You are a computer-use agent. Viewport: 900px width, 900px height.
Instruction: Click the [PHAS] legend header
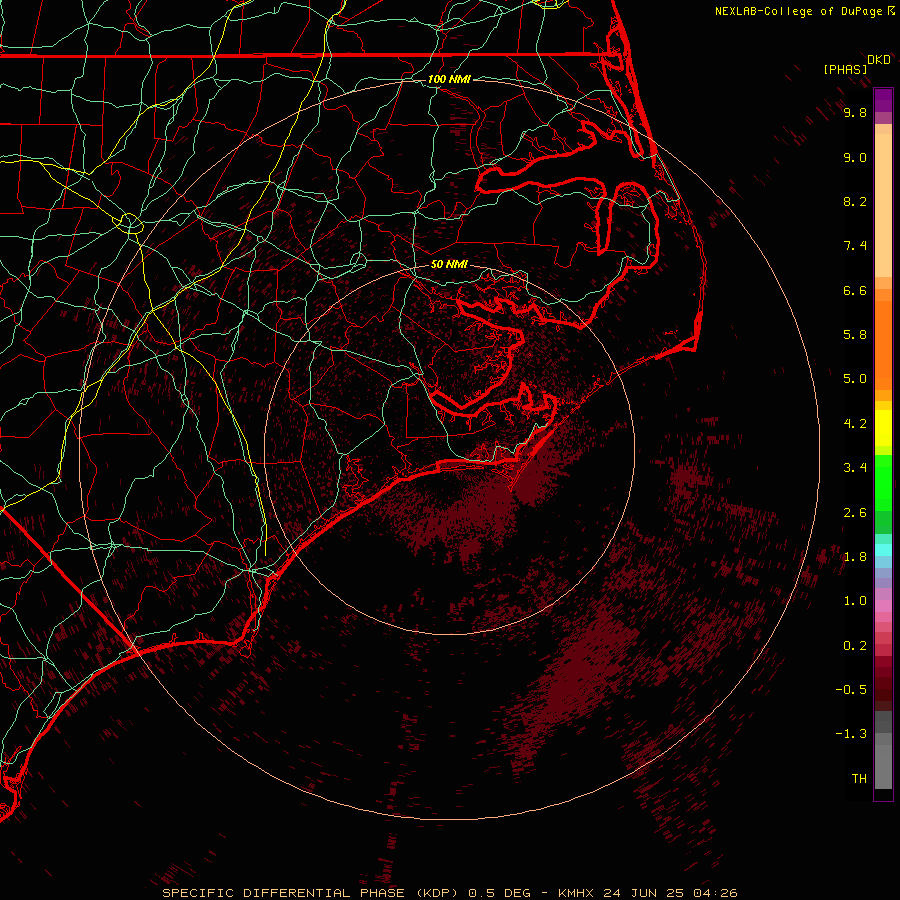pos(844,70)
